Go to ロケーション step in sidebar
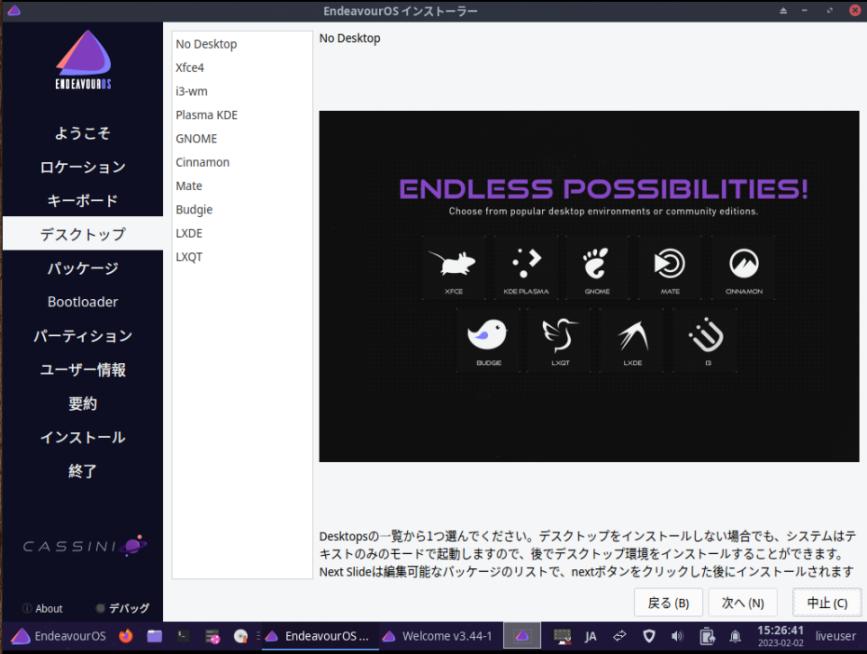867x654 pixels. (x=83, y=167)
